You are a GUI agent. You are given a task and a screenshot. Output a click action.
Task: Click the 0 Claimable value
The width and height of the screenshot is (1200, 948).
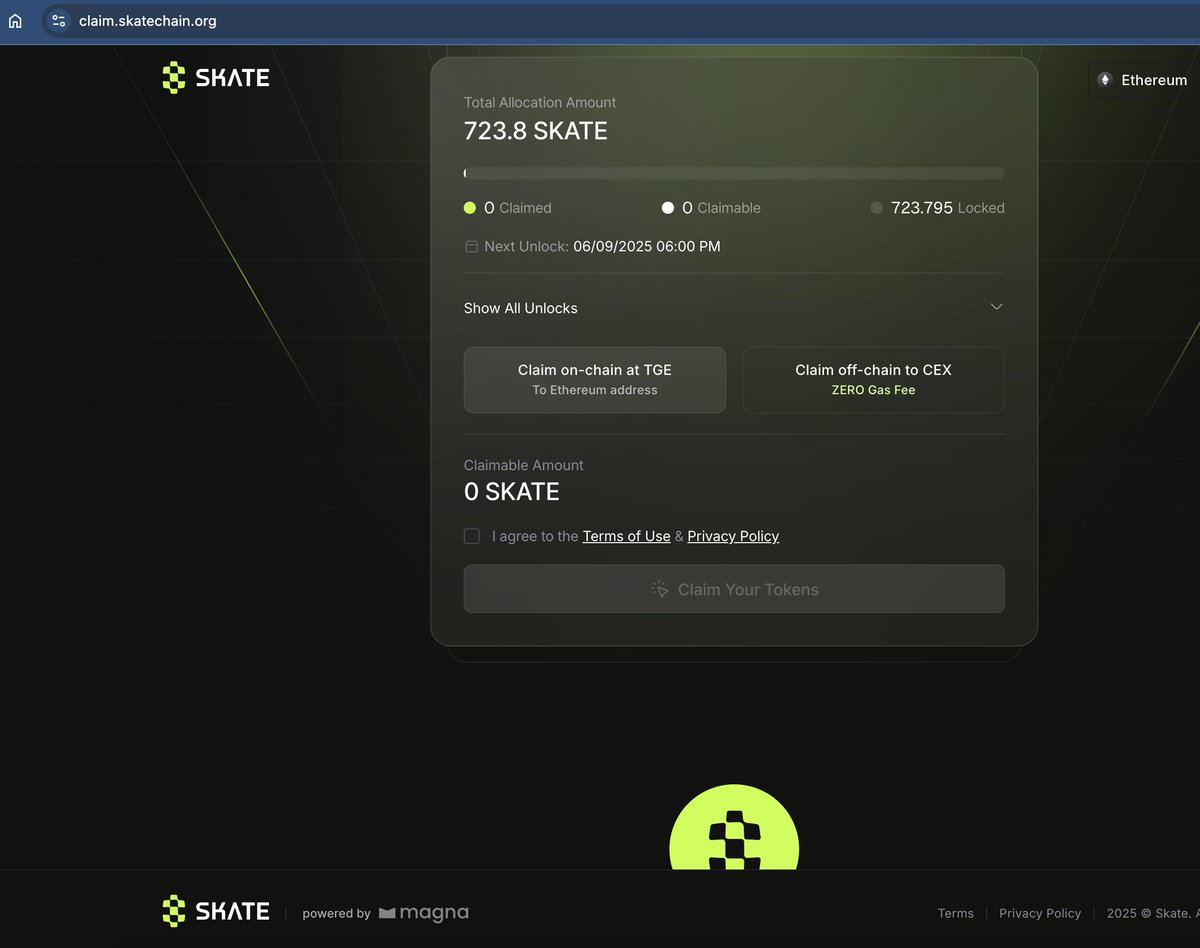coord(687,208)
